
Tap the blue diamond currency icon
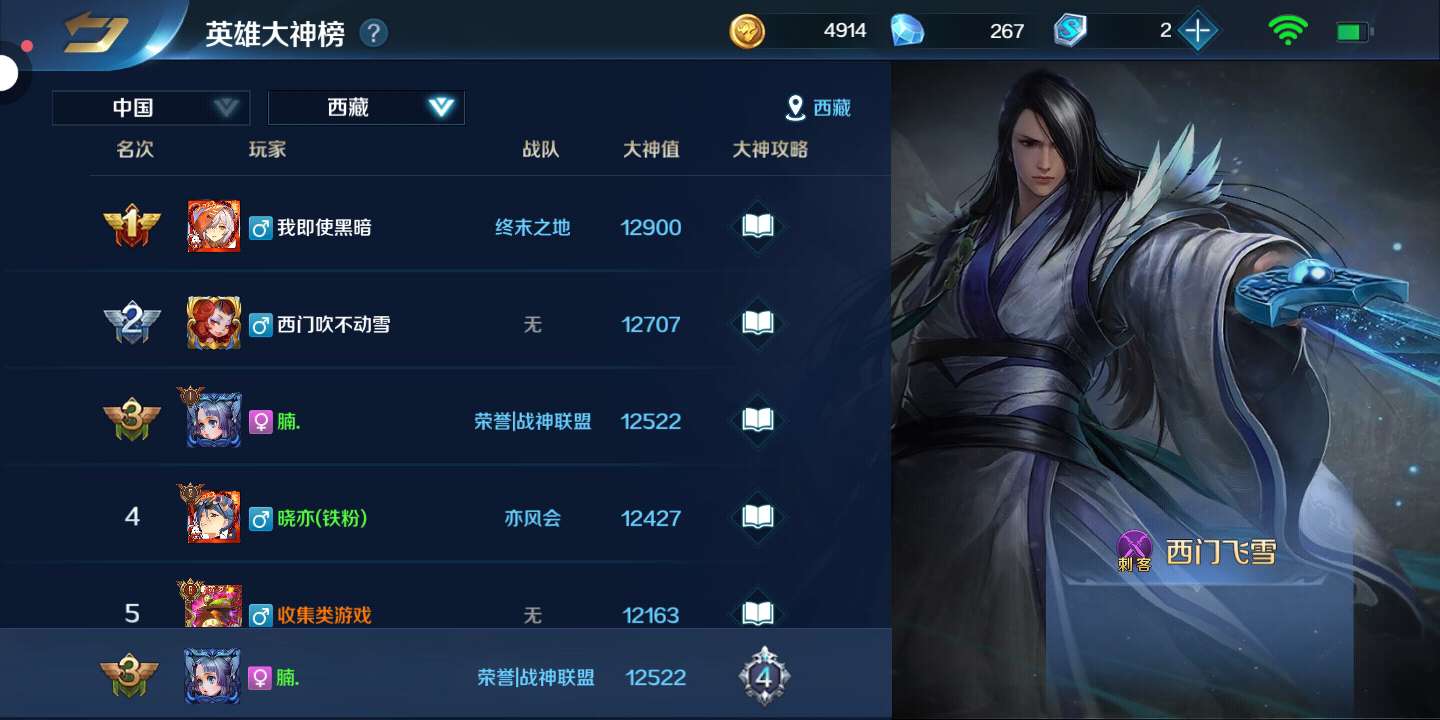(907, 31)
